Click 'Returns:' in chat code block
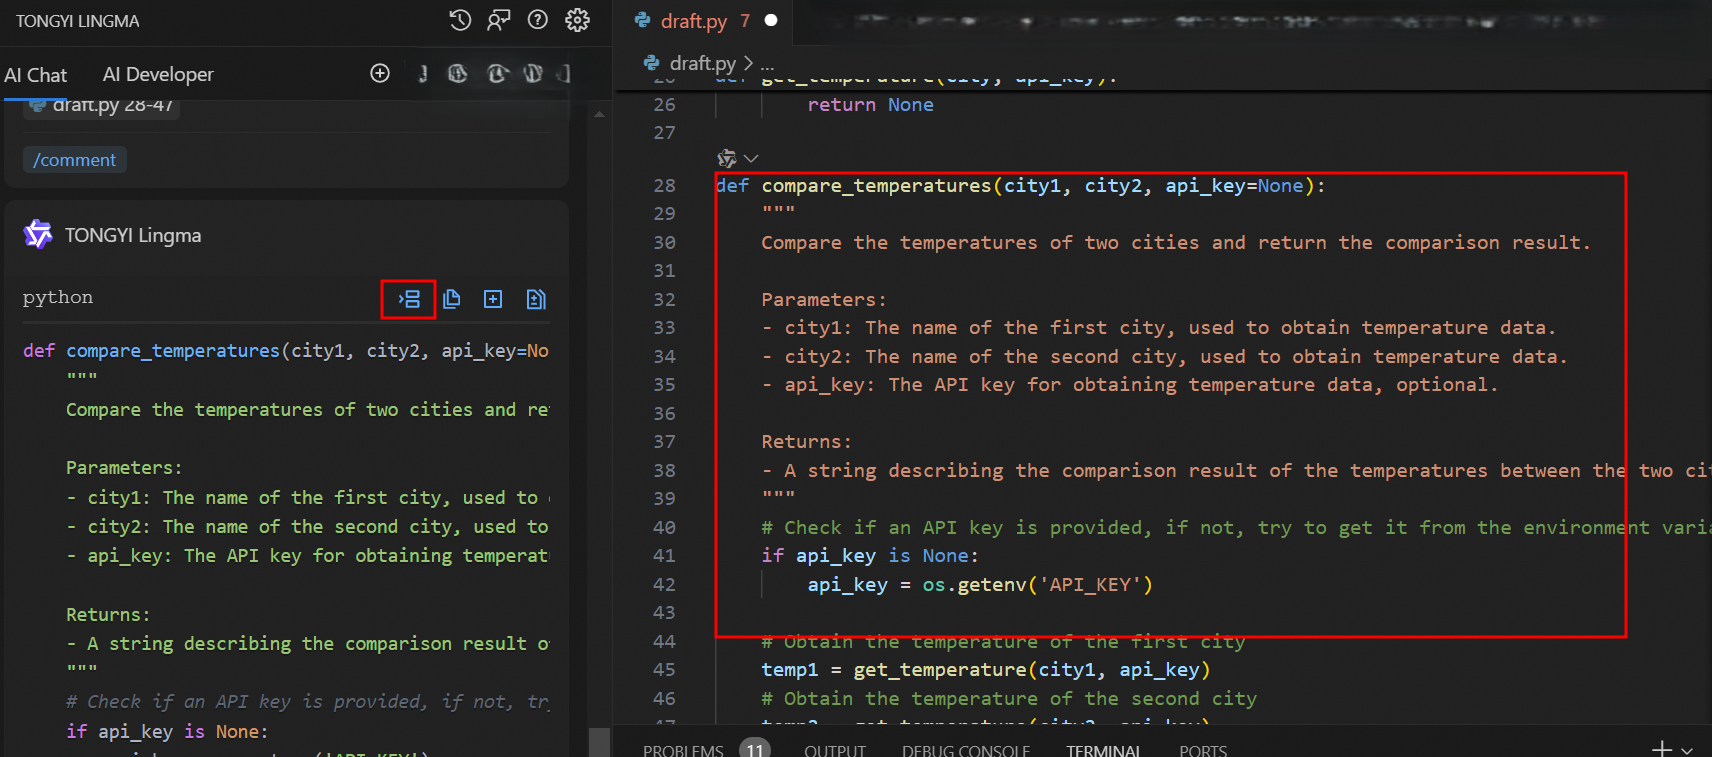The width and height of the screenshot is (1712, 757). (x=108, y=614)
